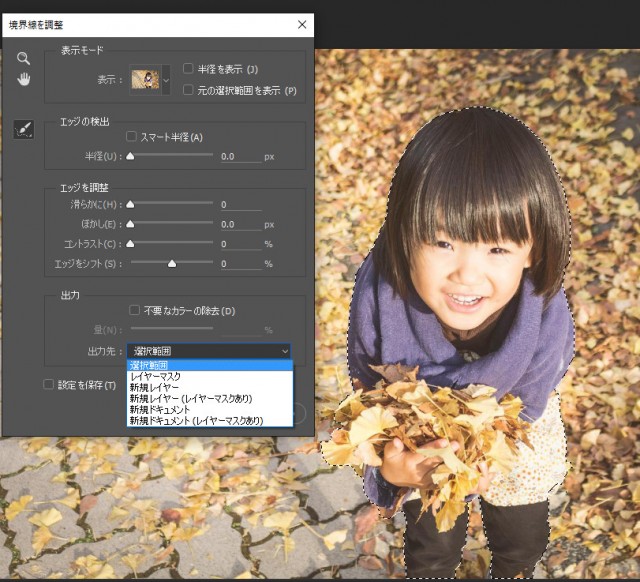Close the 境界線を調整 dialog
This screenshot has height=582, width=640.
tap(302, 24)
